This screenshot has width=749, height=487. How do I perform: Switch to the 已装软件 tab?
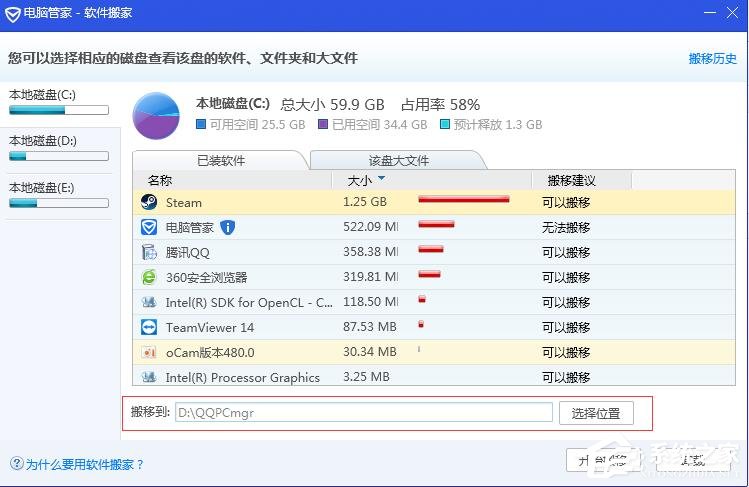pos(221,160)
